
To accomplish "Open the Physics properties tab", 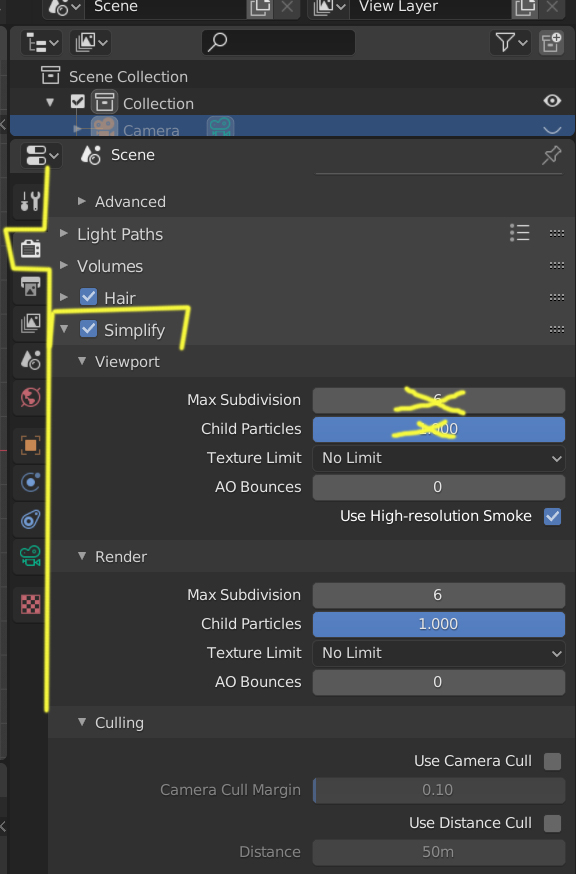I will point(30,482).
